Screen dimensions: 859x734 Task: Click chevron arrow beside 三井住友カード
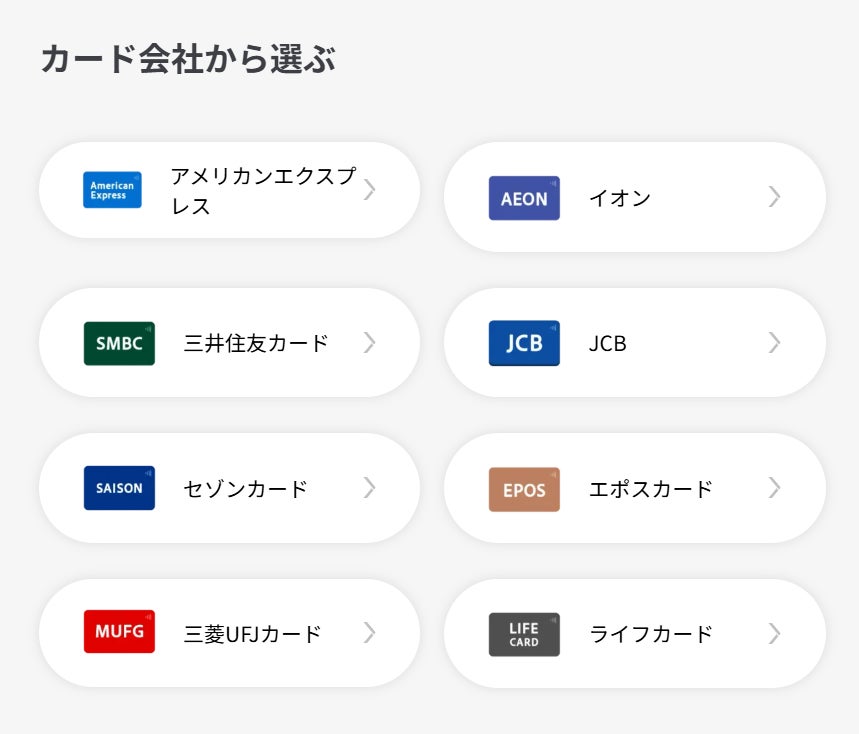pyautogui.click(x=369, y=343)
